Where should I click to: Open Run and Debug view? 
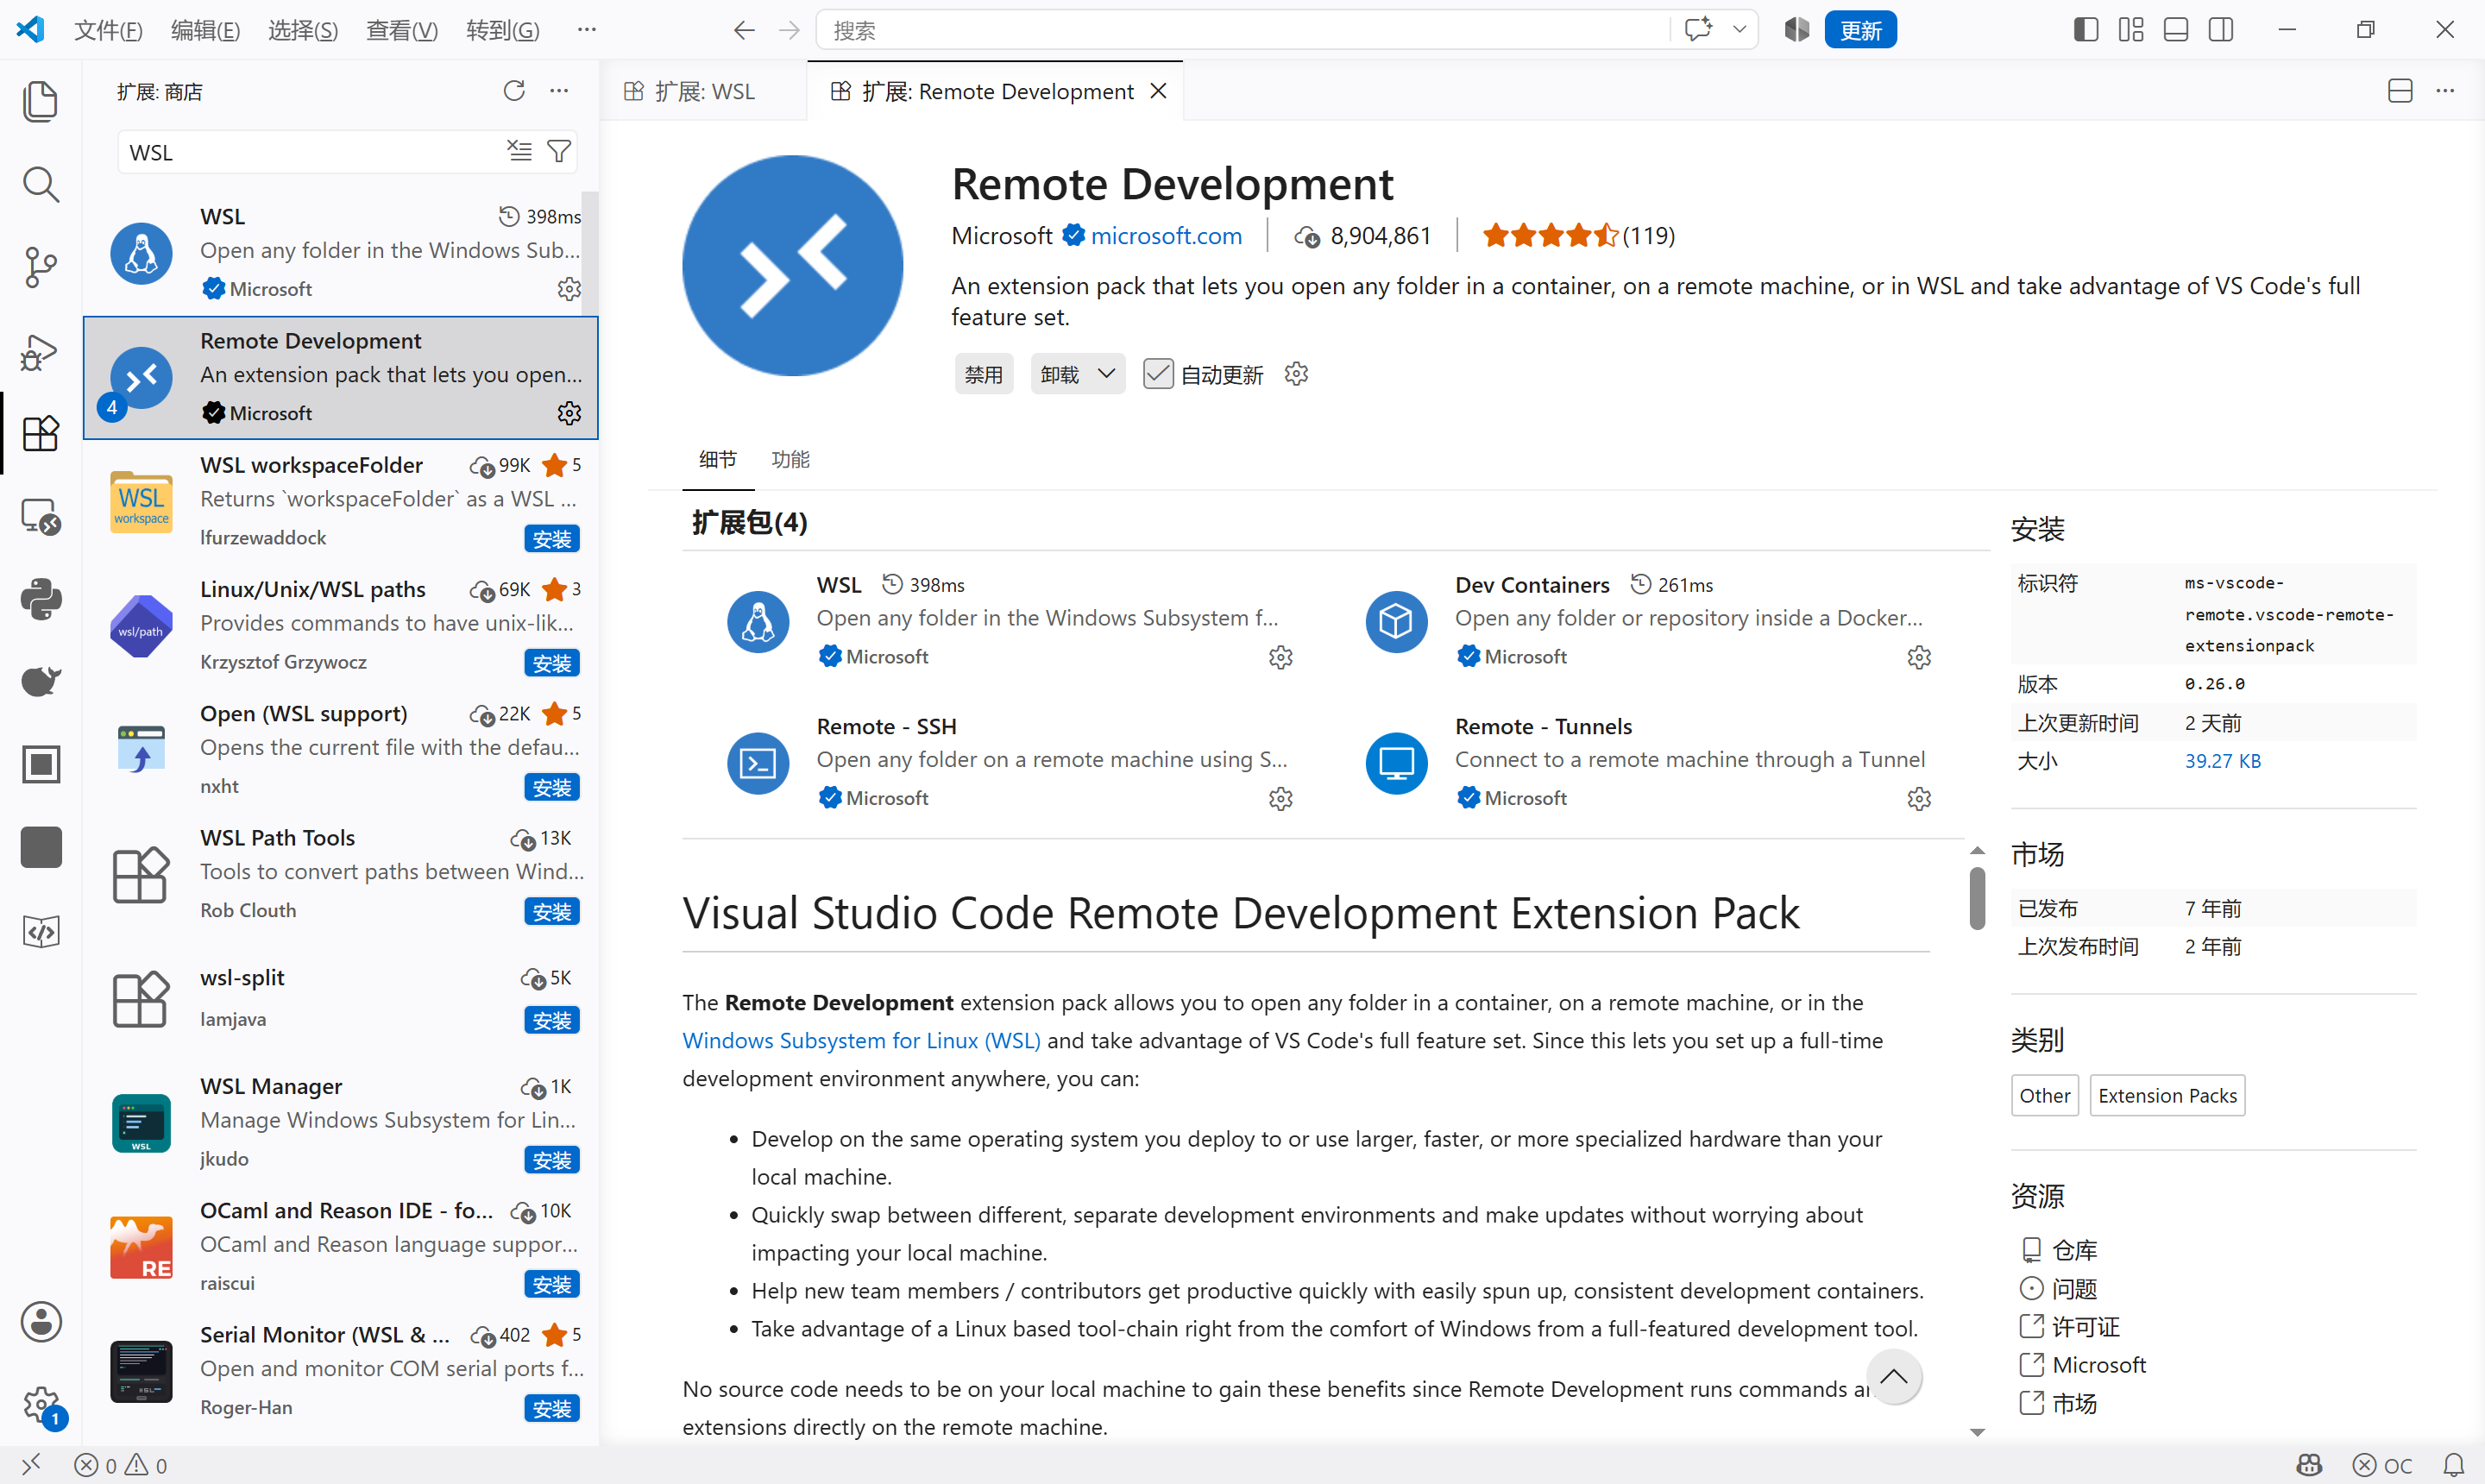tap(41, 351)
